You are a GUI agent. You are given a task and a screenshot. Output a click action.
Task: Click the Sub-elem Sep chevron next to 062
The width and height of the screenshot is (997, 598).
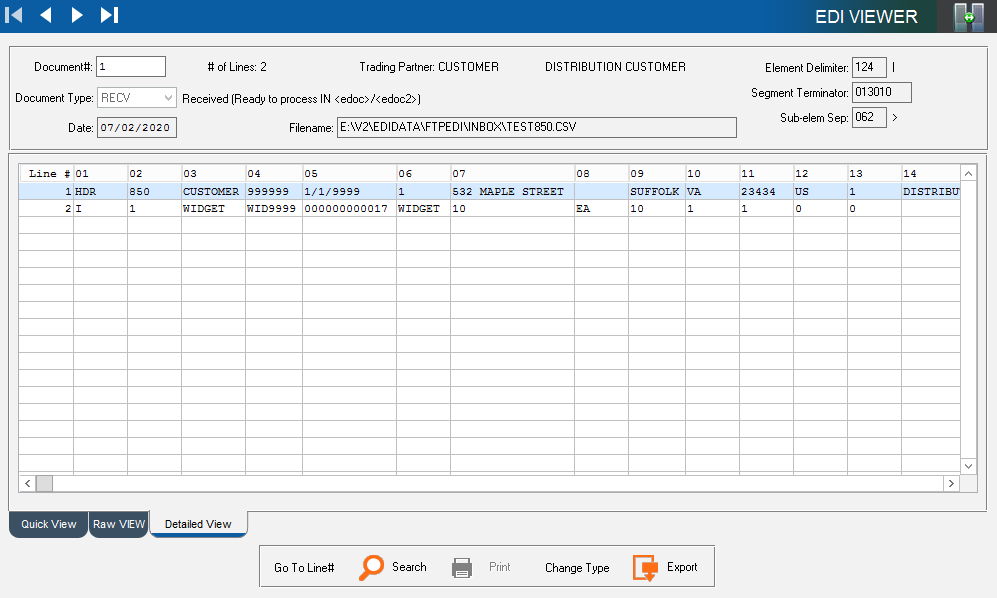point(894,117)
